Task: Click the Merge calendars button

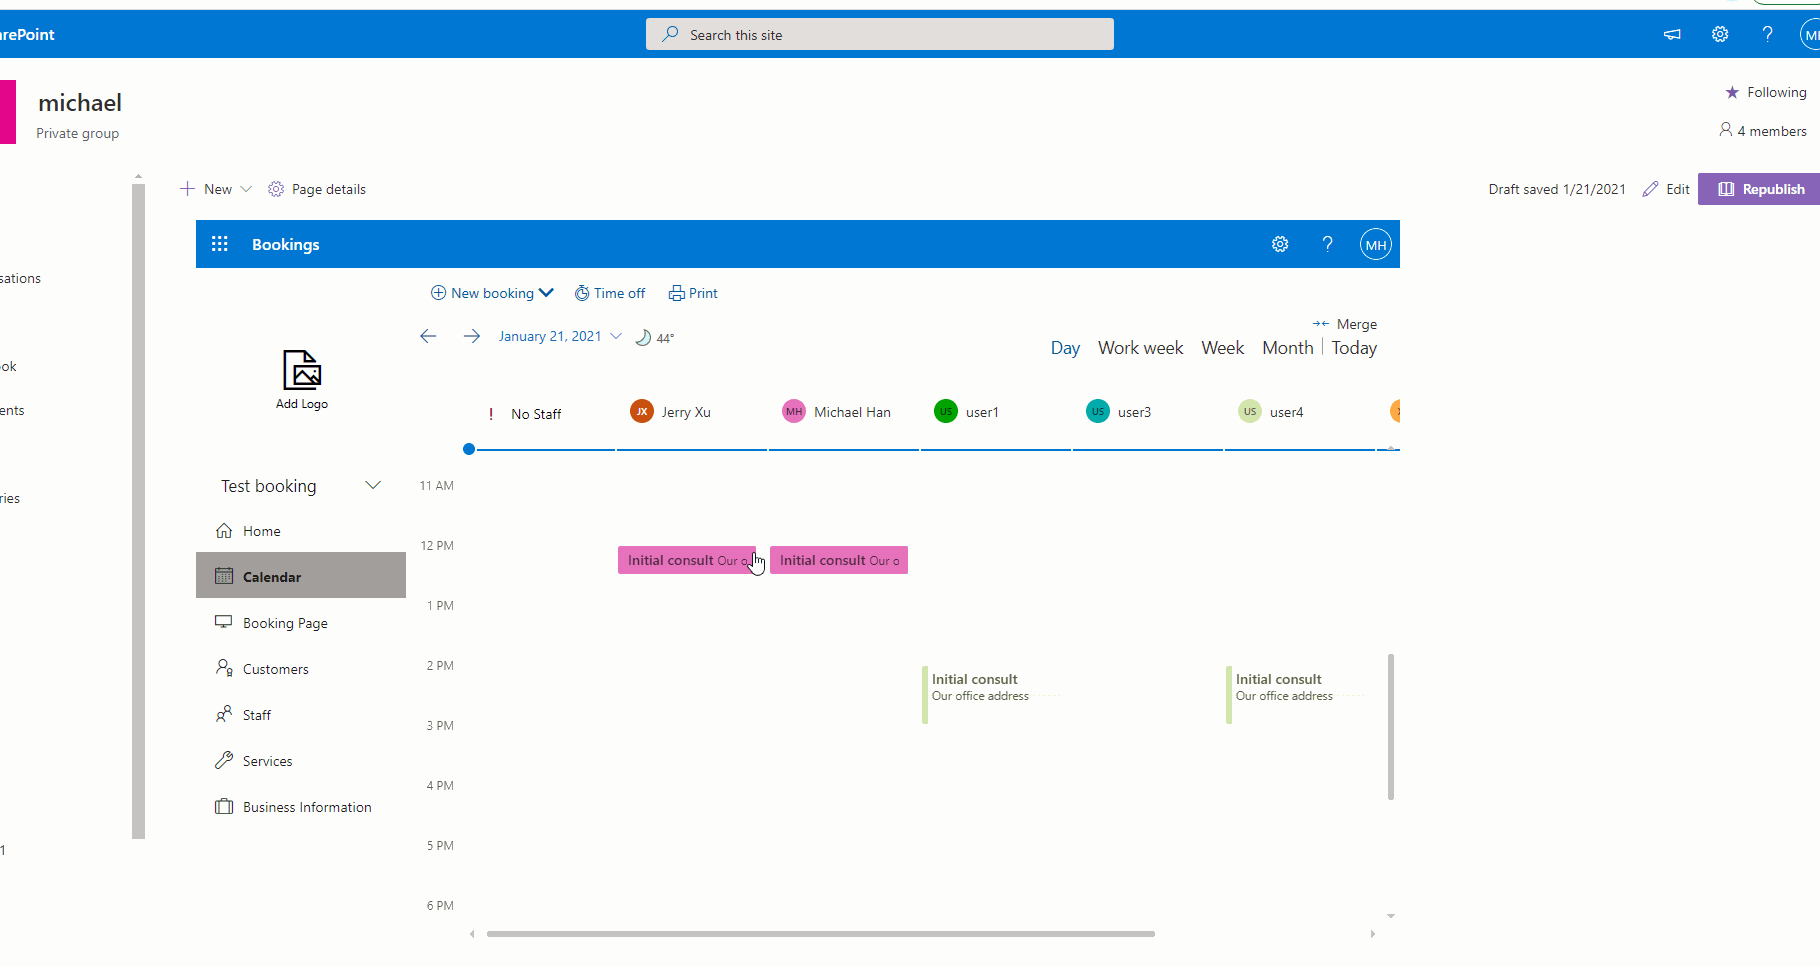Action: pyautogui.click(x=1345, y=324)
